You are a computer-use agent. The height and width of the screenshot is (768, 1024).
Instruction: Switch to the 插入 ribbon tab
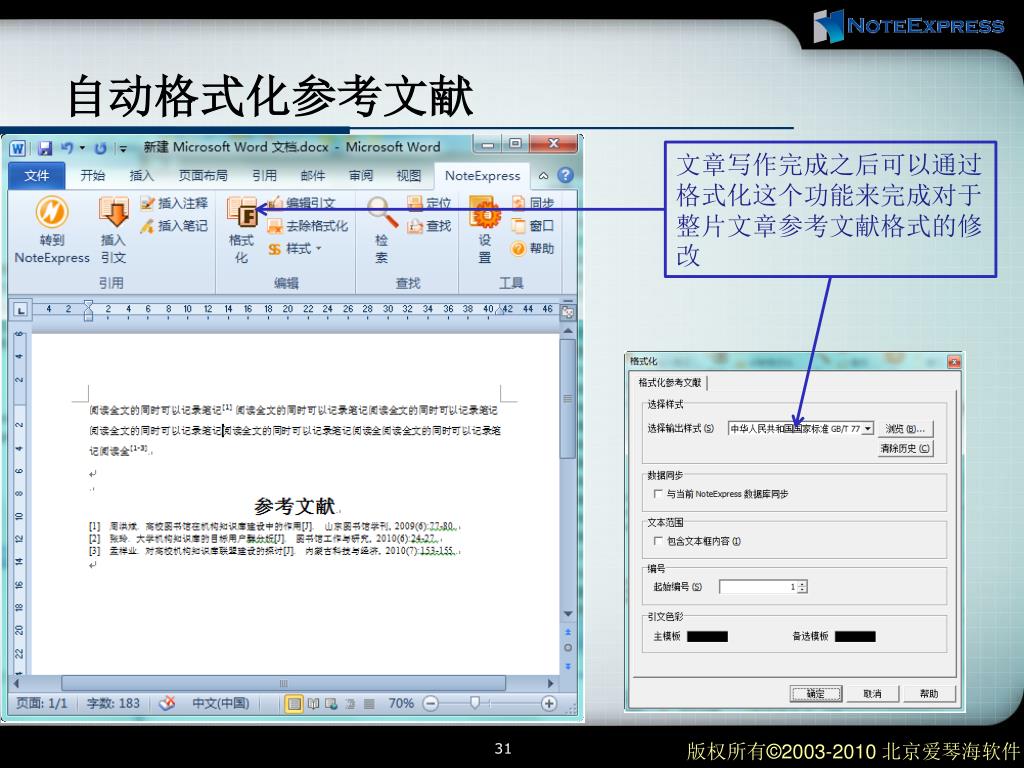coord(142,175)
